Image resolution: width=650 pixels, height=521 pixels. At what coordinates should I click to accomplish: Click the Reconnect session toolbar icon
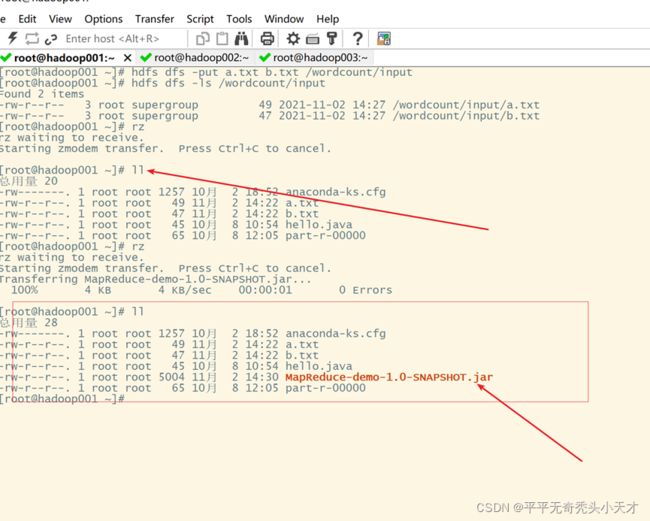(32, 39)
